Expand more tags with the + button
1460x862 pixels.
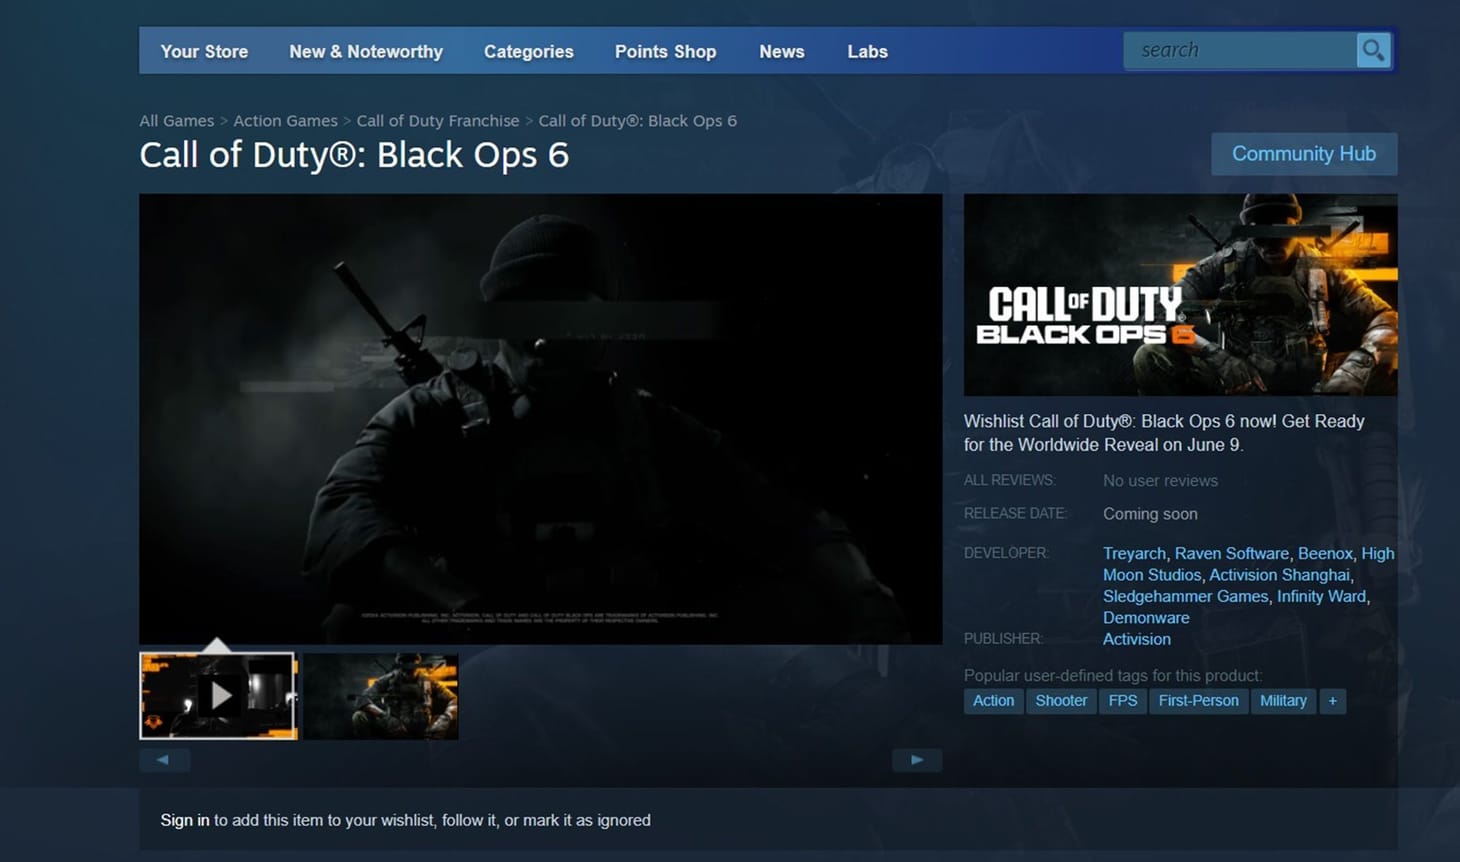1332,700
